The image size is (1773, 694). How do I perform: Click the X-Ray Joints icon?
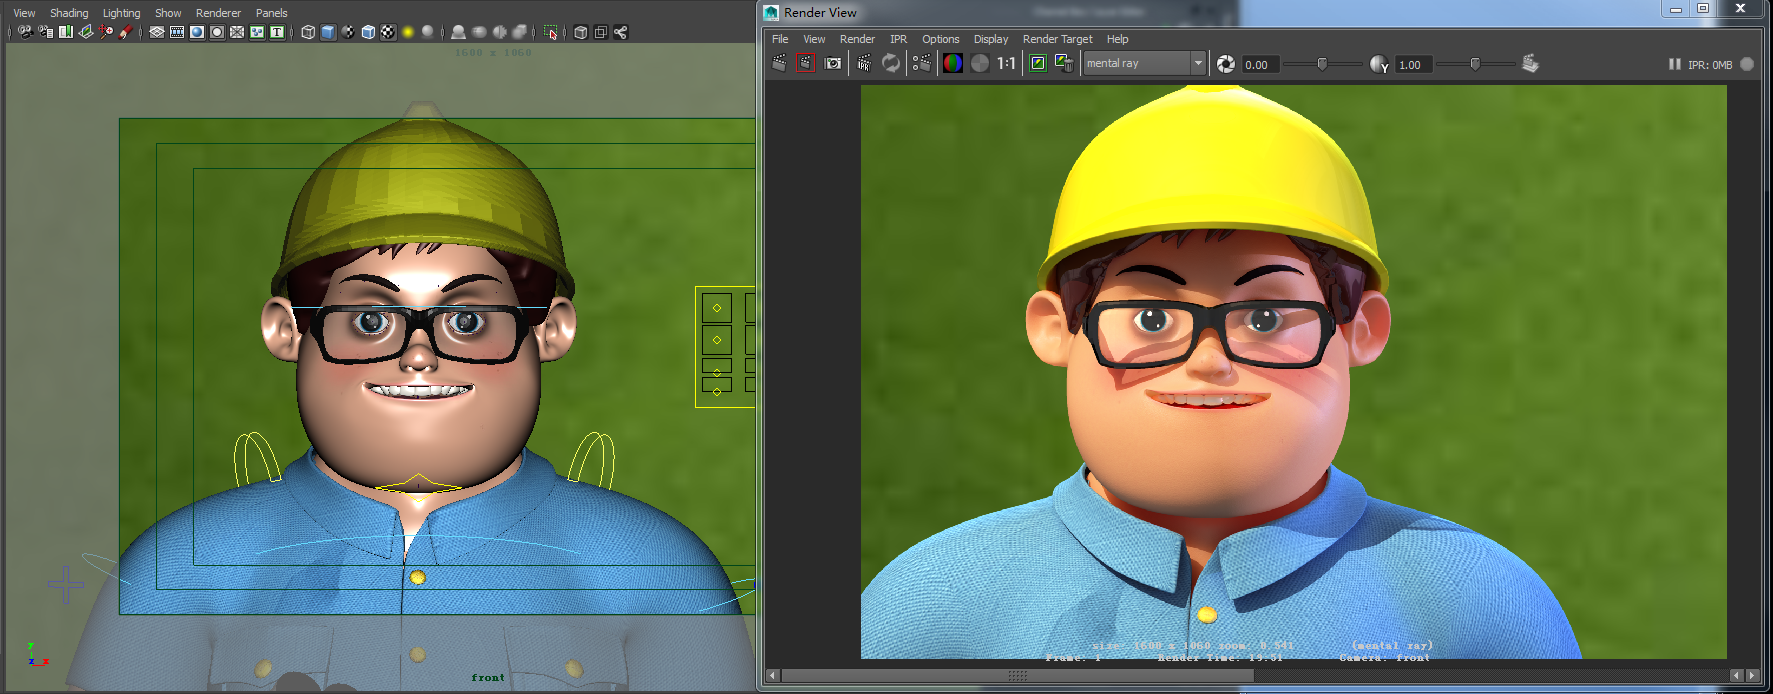tap(620, 32)
